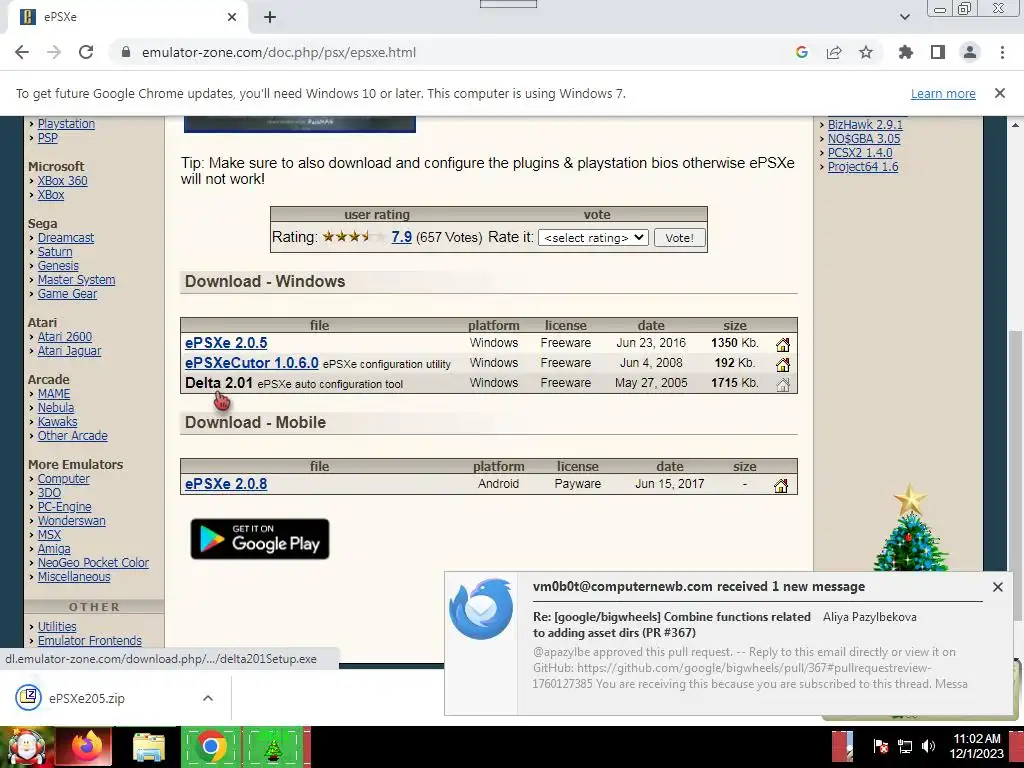
Task: Open the Other Arcade link
Action: pos(72,436)
